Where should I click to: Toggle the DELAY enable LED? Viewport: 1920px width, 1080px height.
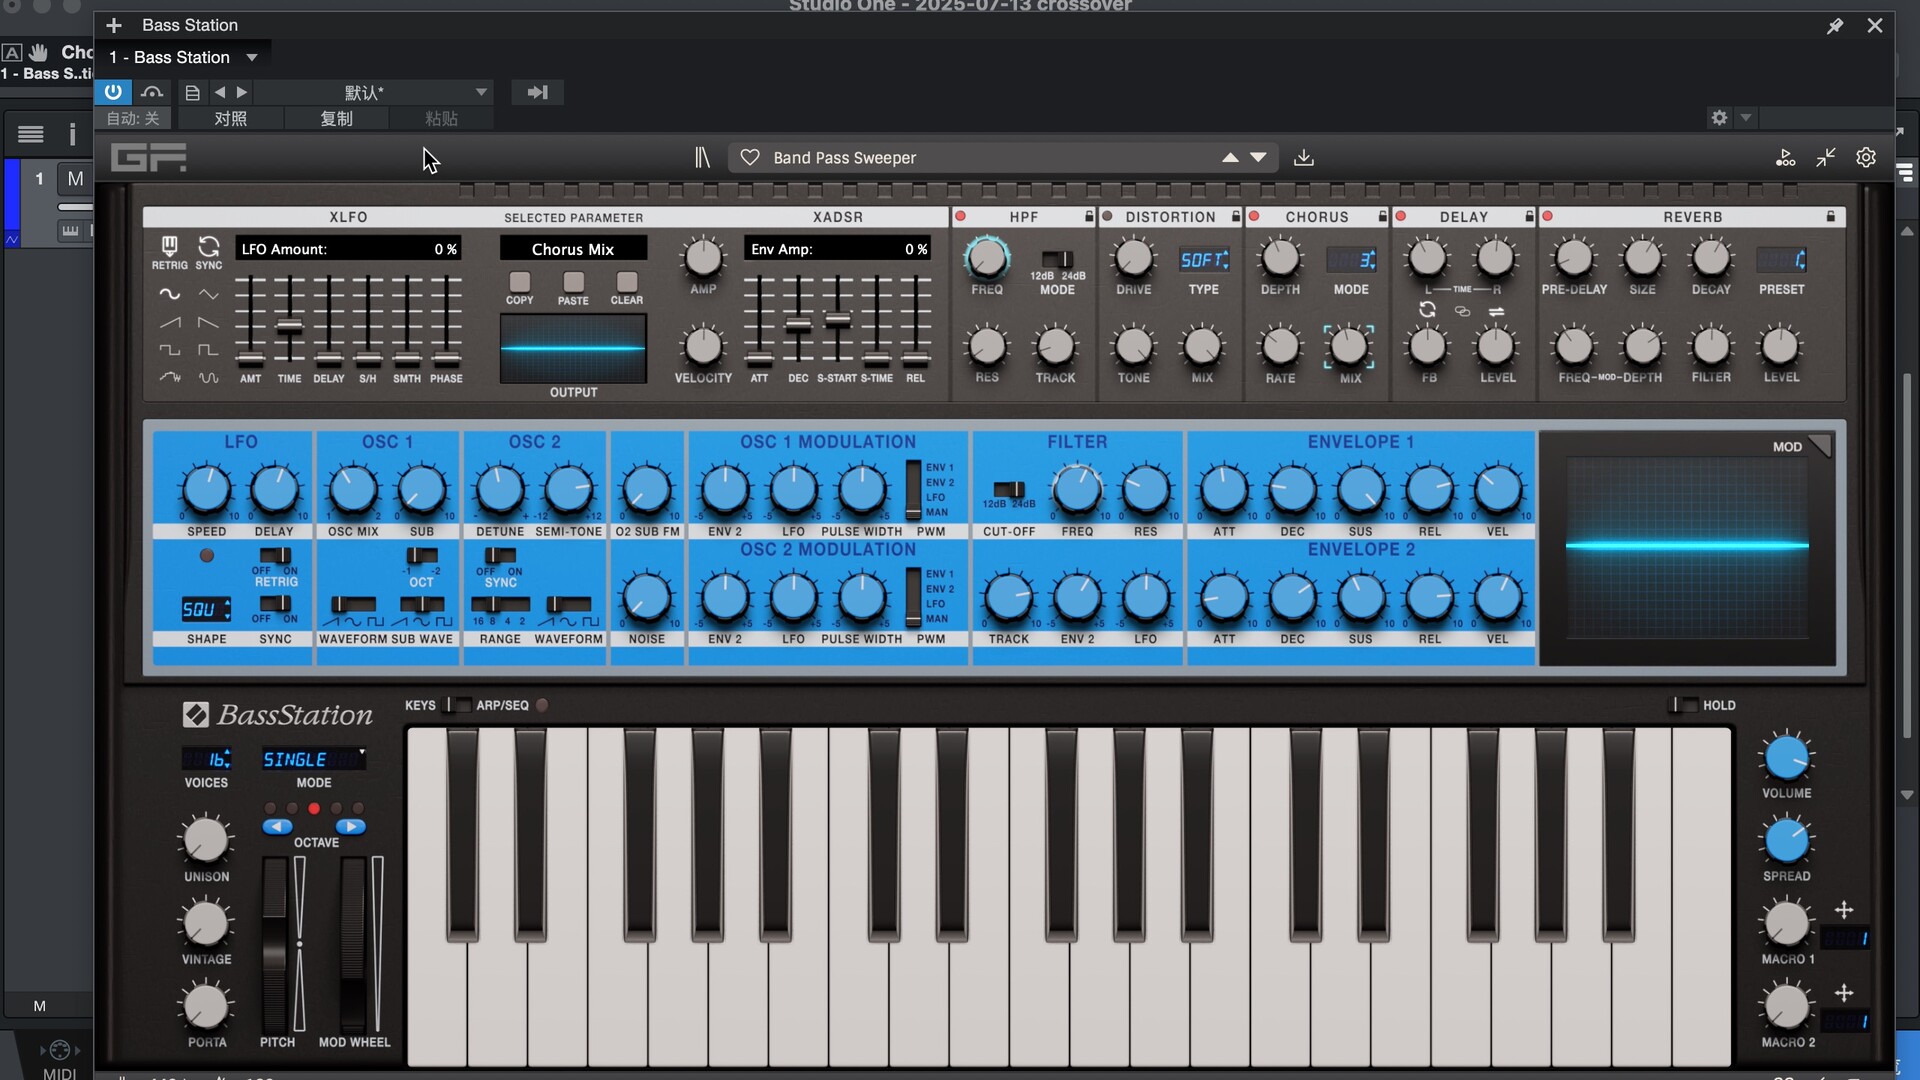[x=1401, y=217]
